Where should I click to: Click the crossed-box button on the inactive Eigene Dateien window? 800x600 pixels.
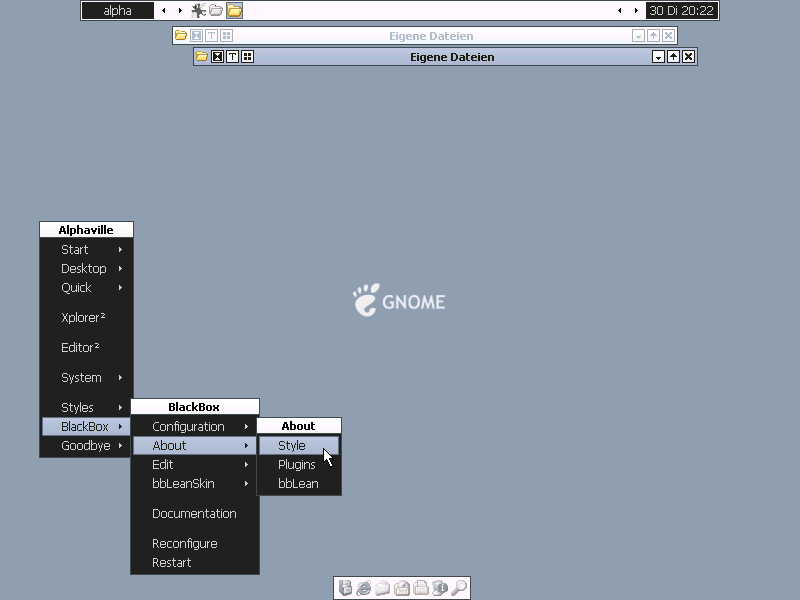pos(196,35)
